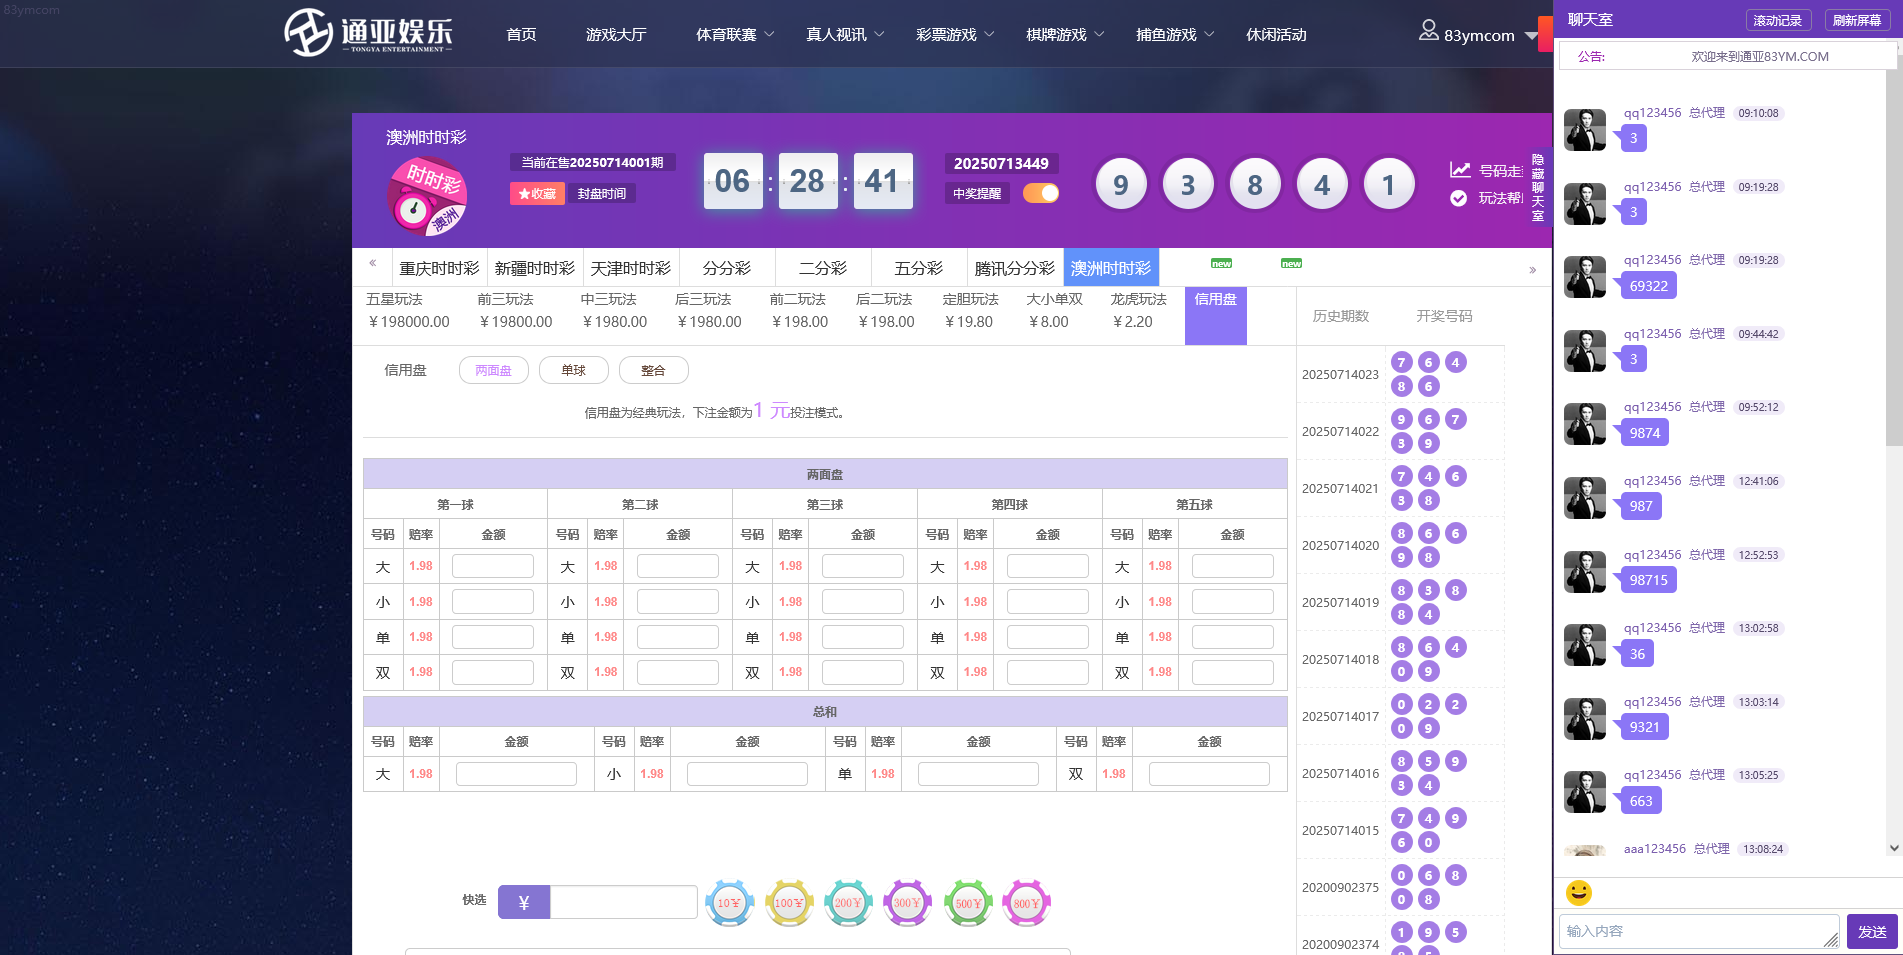1903x955 pixels.
Task: Switch to the 重庆时时彩 lottery tab
Action: [x=439, y=268]
